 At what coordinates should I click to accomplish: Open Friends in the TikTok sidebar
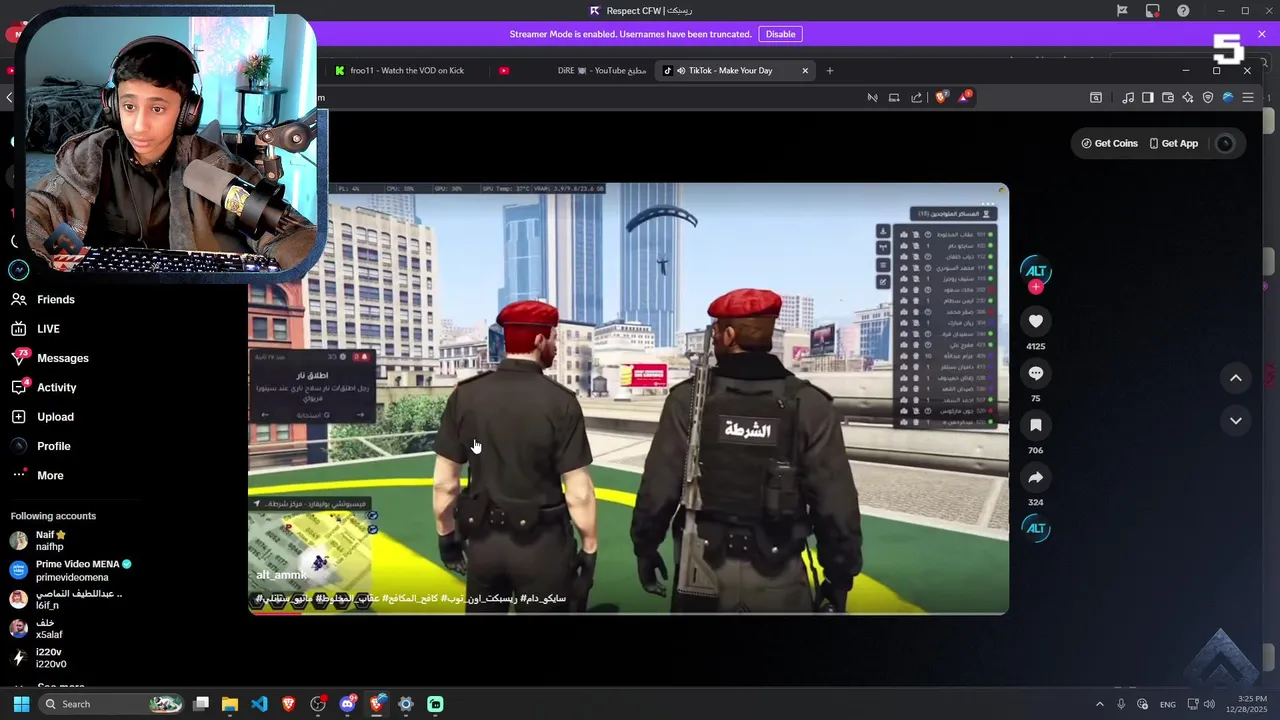[43, 299]
